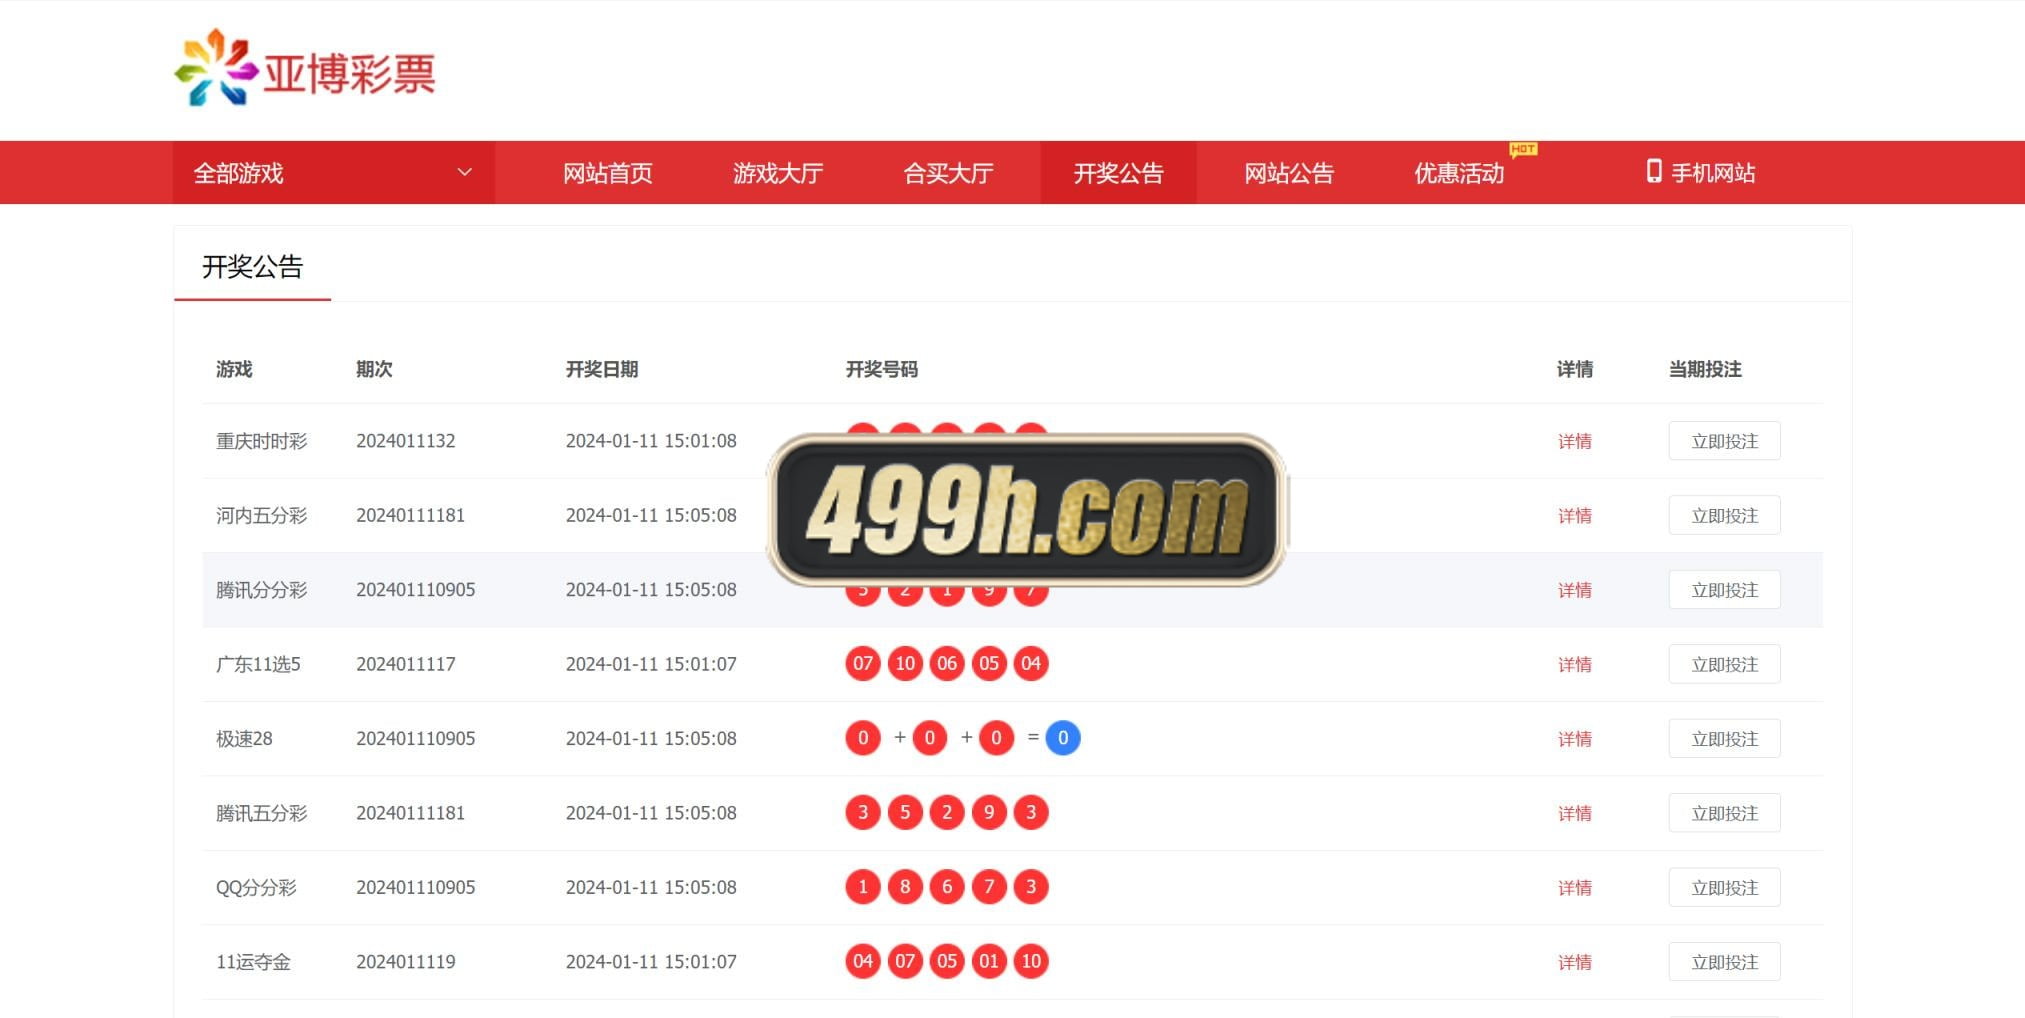
Task: Select the 开奖公告 nav item
Action: [1118, 173]
